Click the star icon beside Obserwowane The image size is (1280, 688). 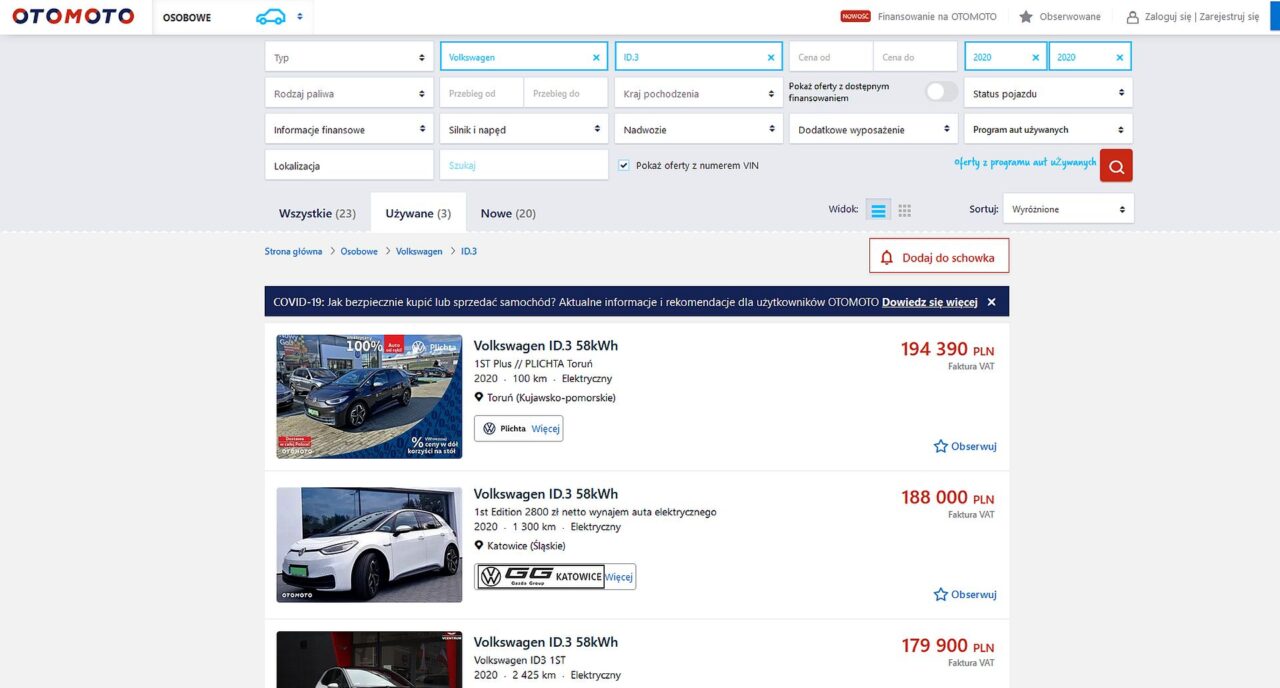click(1026, 17)
